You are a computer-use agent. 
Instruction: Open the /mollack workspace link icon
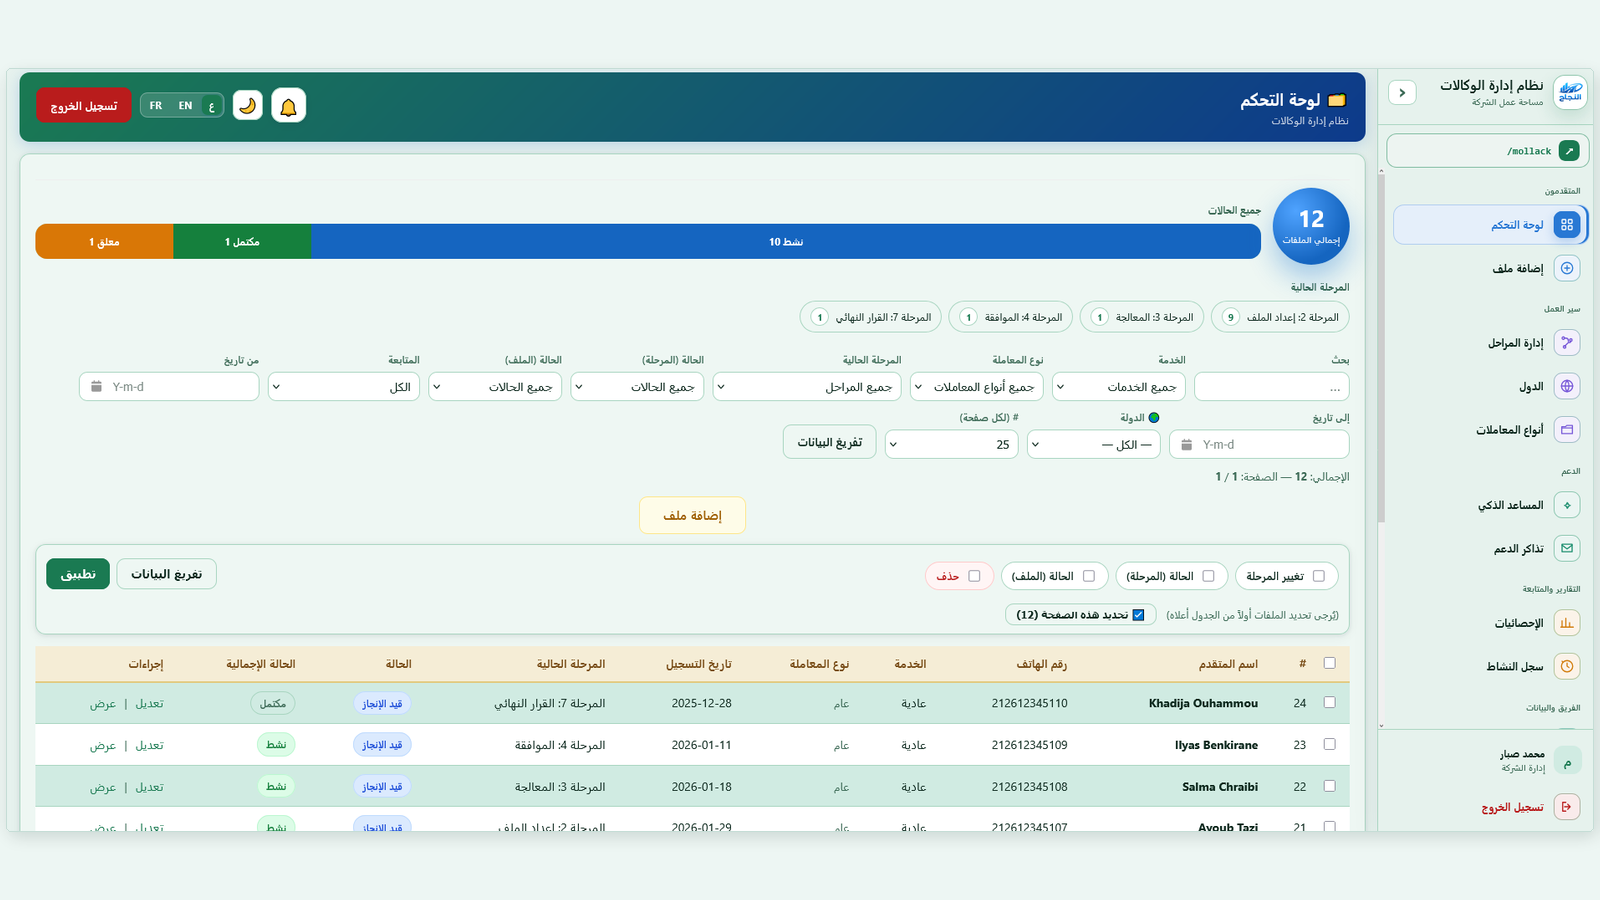pos(1569,151)
